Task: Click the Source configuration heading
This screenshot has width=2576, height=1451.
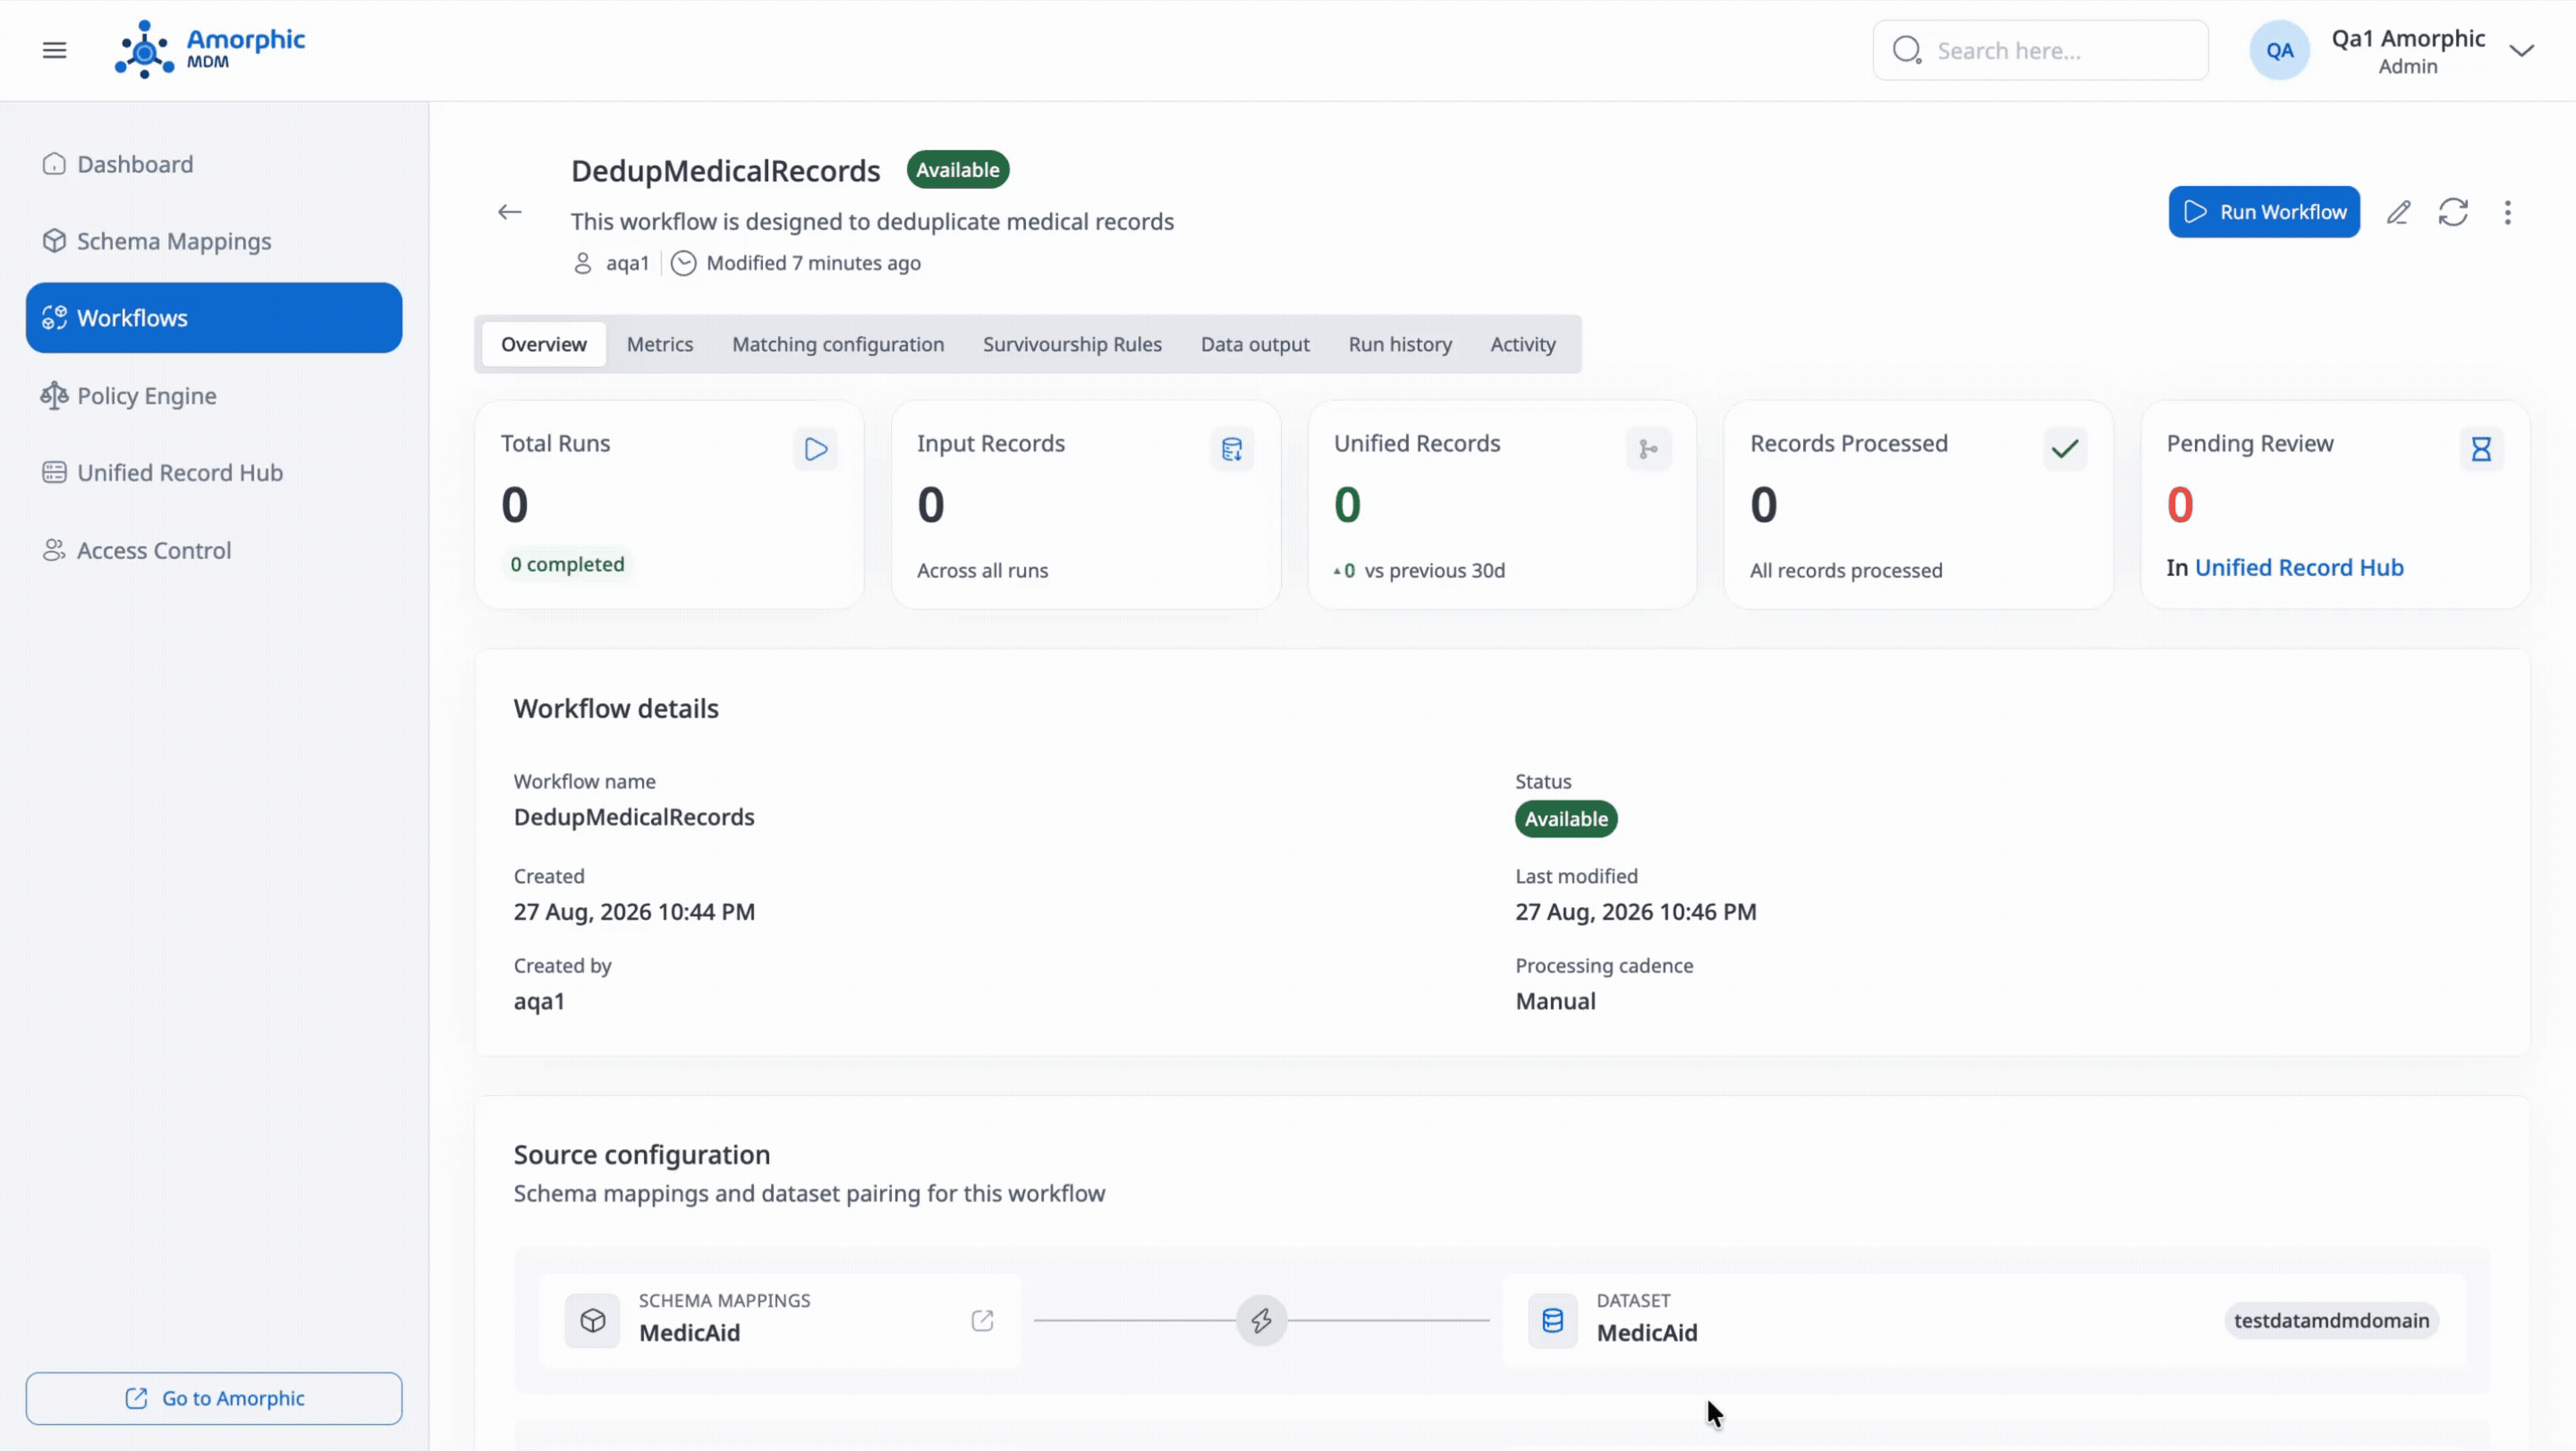Action: click(642, 1154)
